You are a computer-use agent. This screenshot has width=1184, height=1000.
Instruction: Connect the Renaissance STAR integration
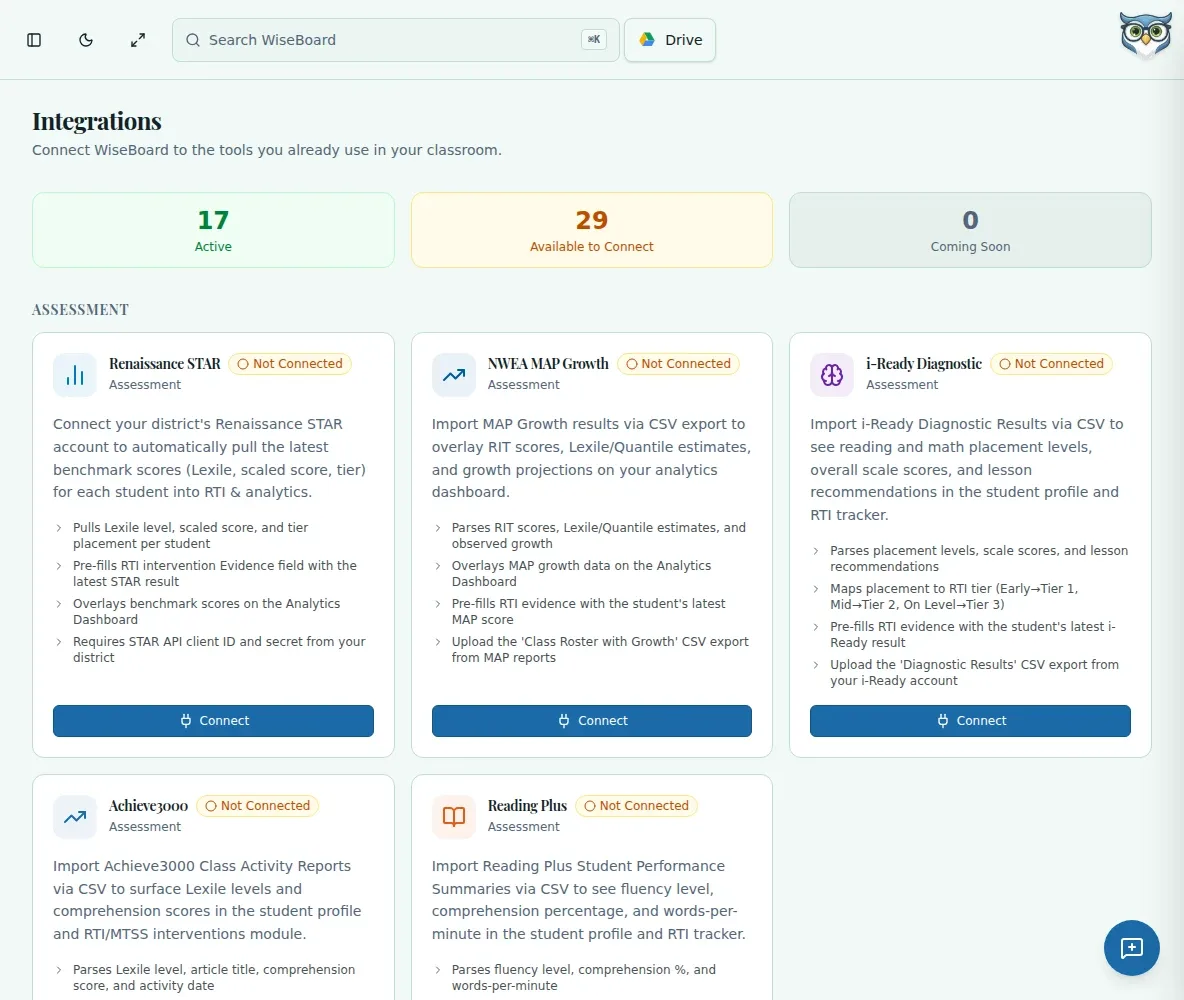click(213, 721)
